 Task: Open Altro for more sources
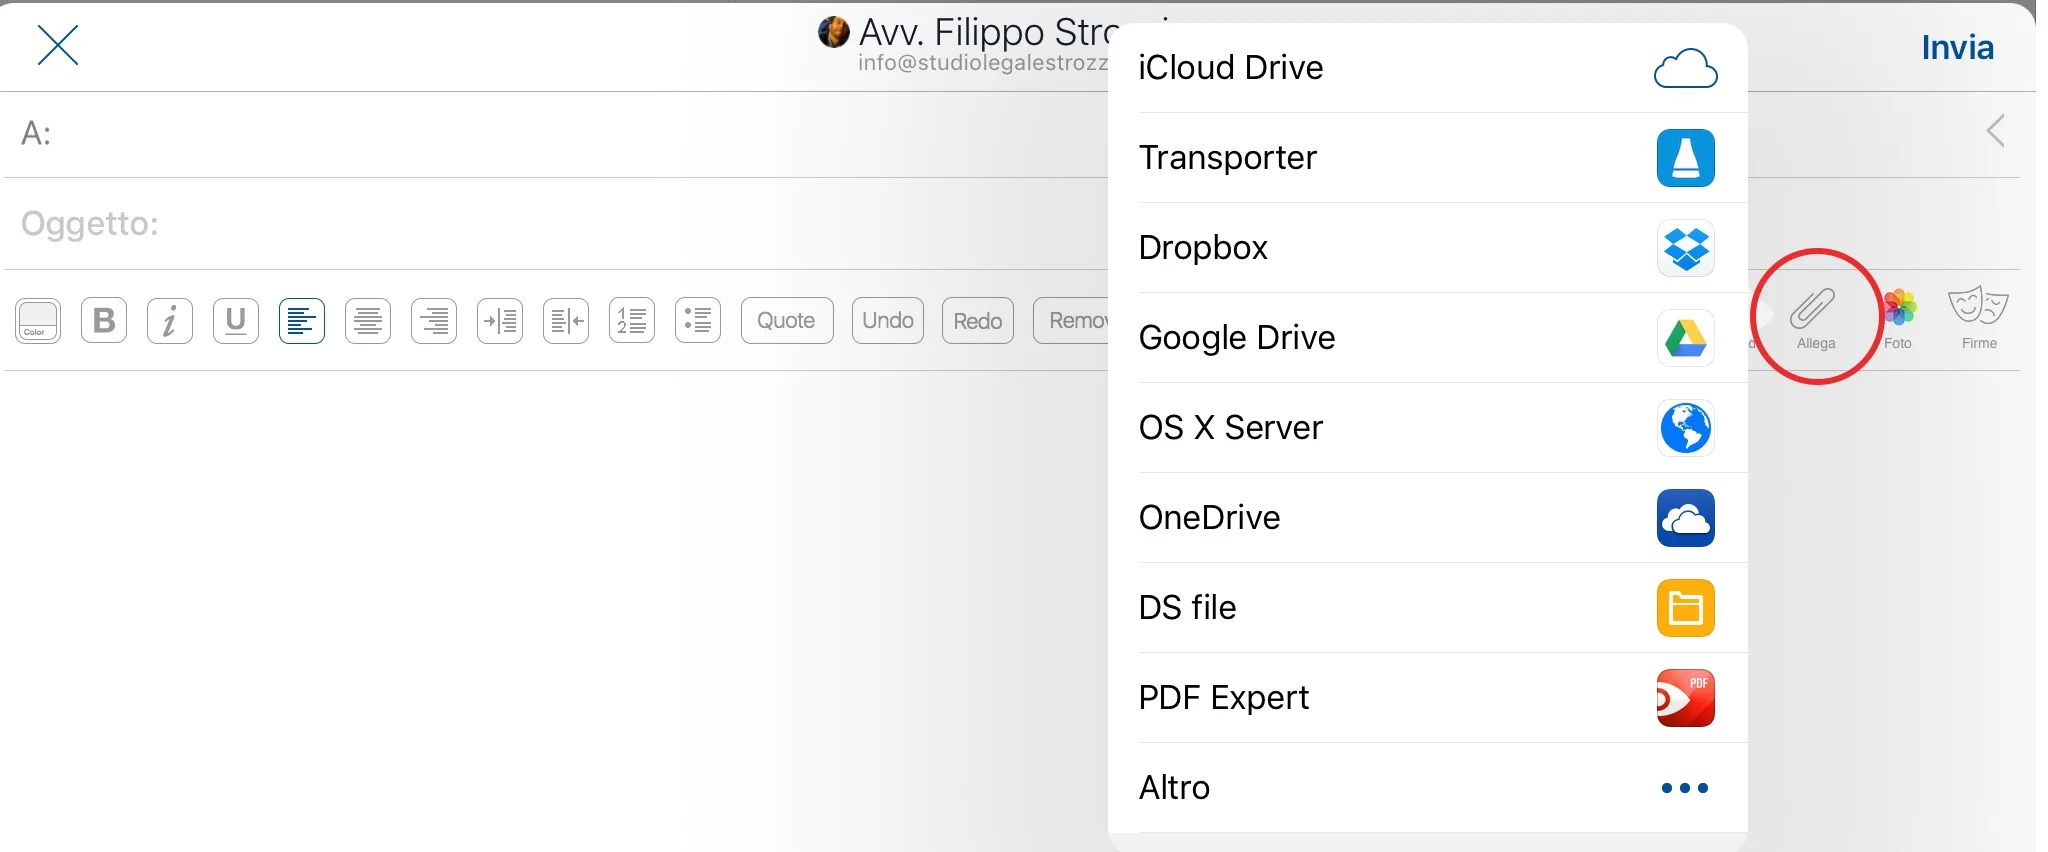pyautogui.click(x=1428, y=788)
